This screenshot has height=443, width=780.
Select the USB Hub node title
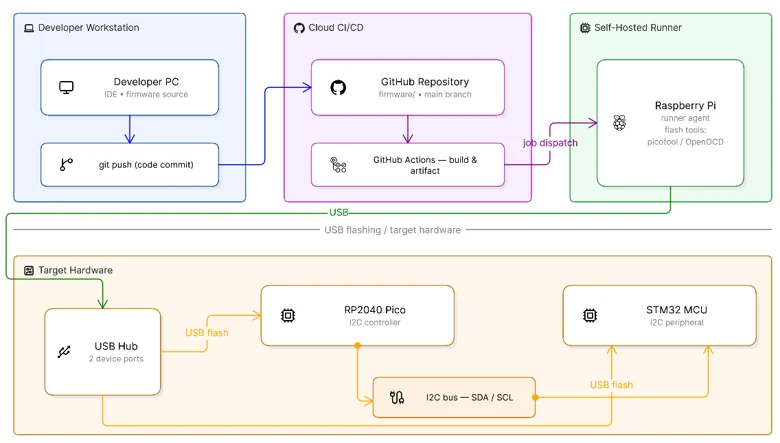click(116, 346)
